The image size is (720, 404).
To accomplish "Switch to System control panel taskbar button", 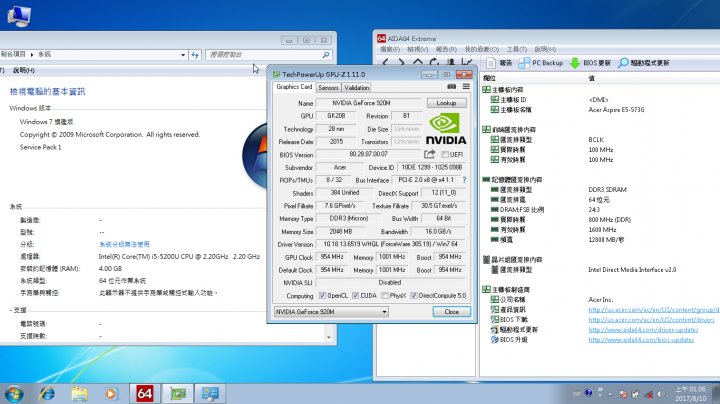I will pos(210,393).
